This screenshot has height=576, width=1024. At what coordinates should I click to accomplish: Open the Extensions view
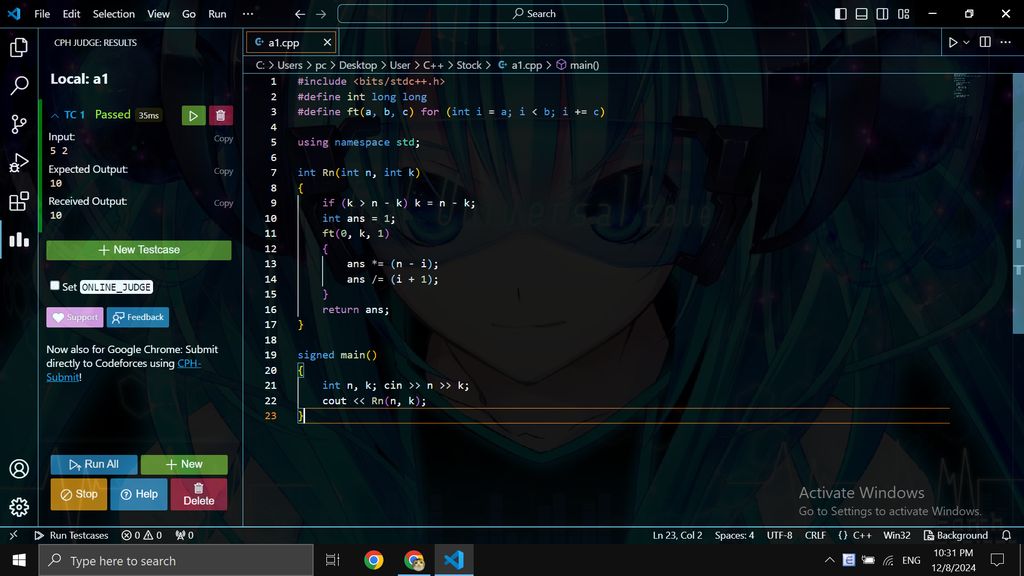point(19,201)
